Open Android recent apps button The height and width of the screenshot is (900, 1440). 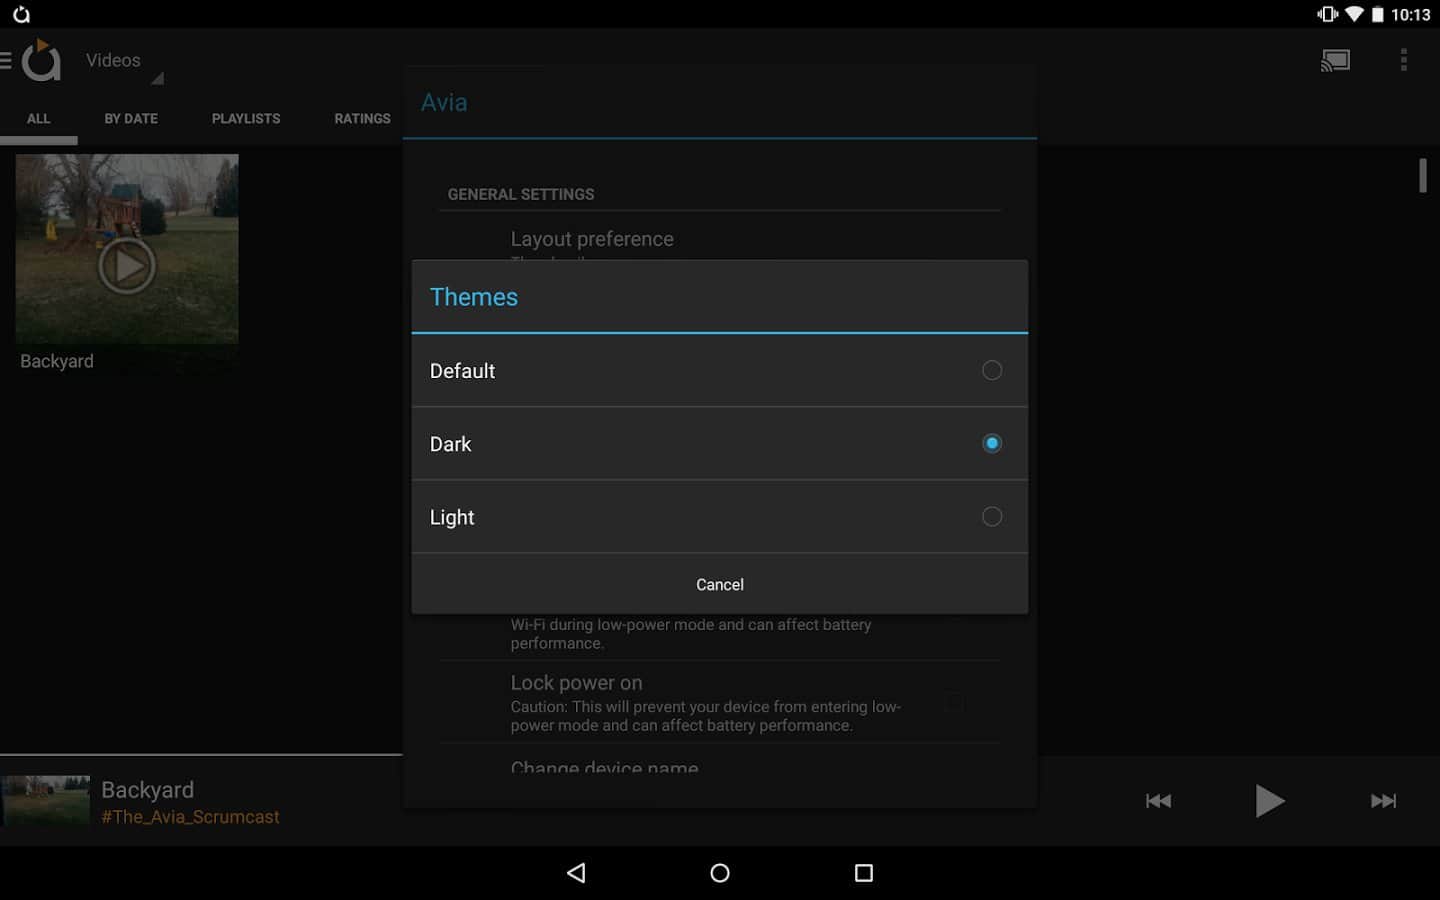(x=864, y=873)
